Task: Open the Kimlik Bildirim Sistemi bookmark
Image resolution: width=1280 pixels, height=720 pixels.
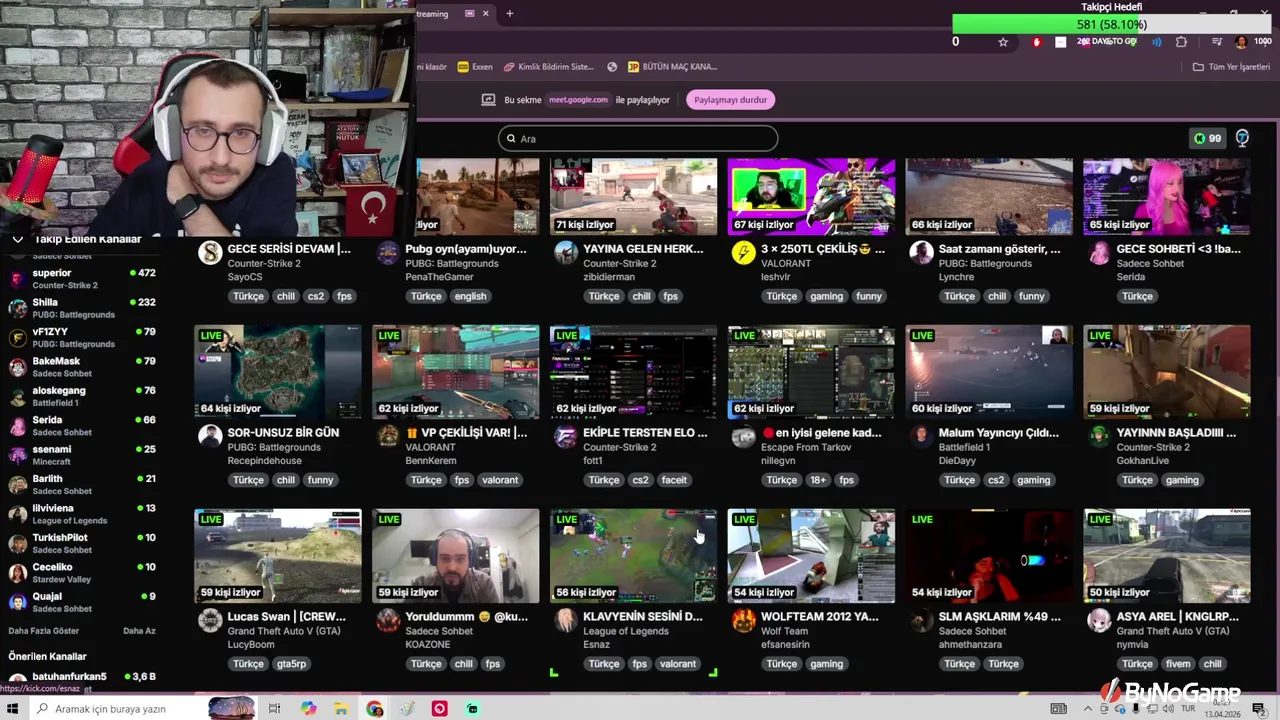Action: 549,67
